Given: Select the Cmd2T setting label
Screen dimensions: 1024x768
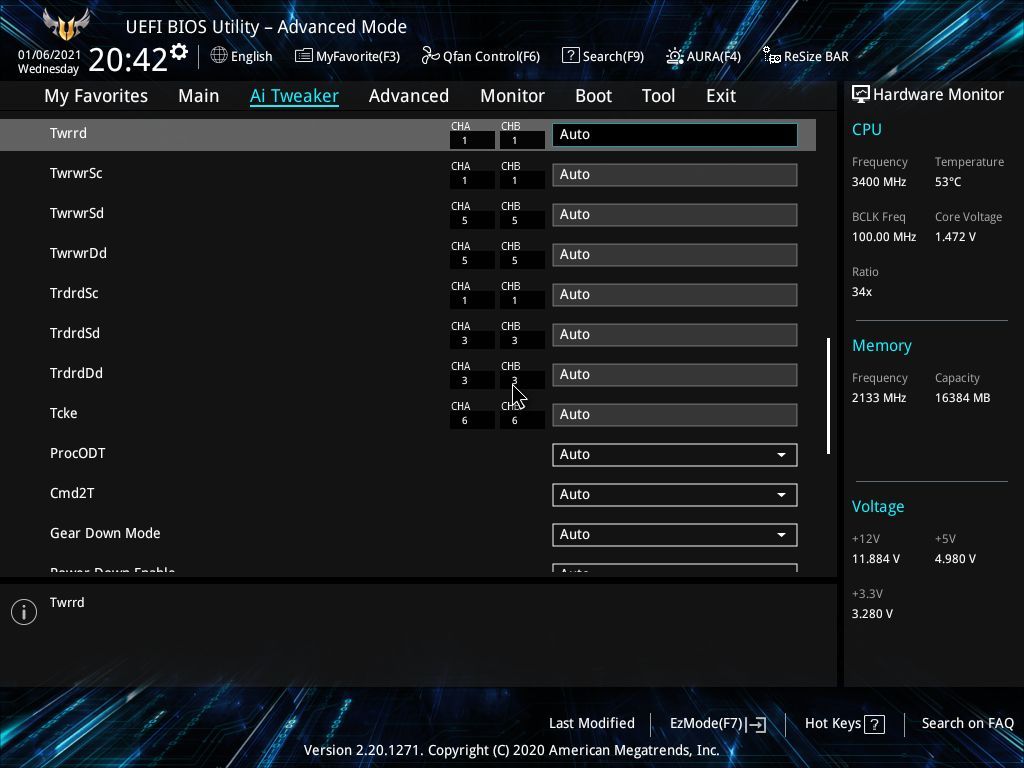Looking at the screenshot, I should point(72,493).
